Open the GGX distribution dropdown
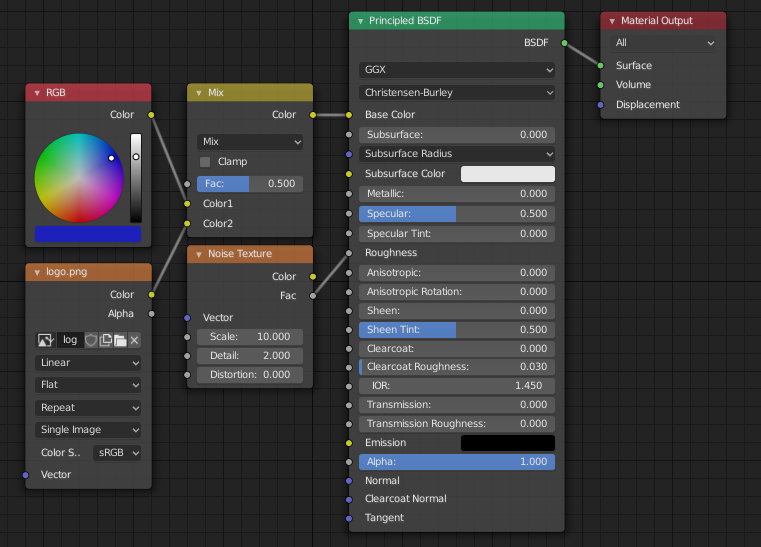 click(x=457, y=70)
